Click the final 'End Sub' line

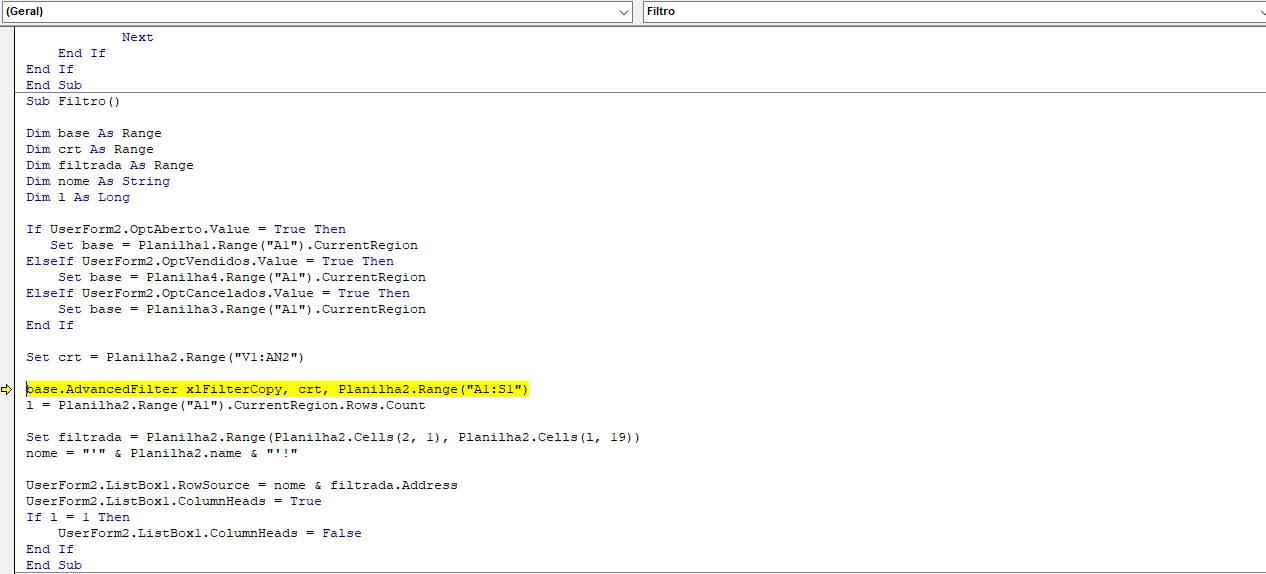tap(54, 565)
